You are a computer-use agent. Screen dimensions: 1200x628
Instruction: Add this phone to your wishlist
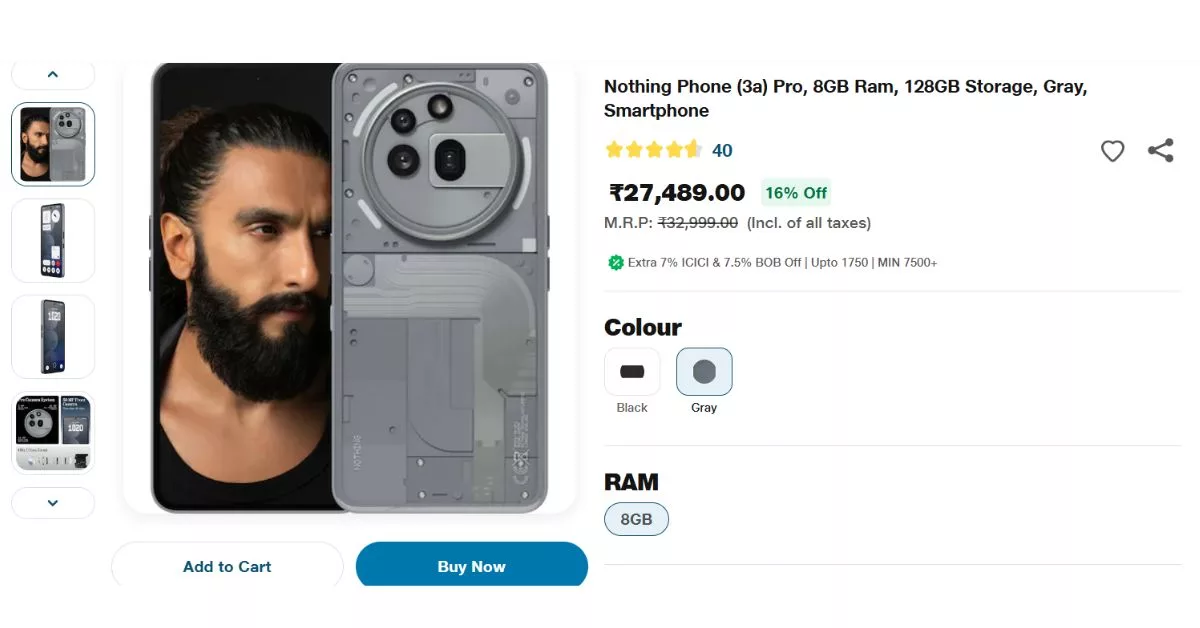(1112, 151)
